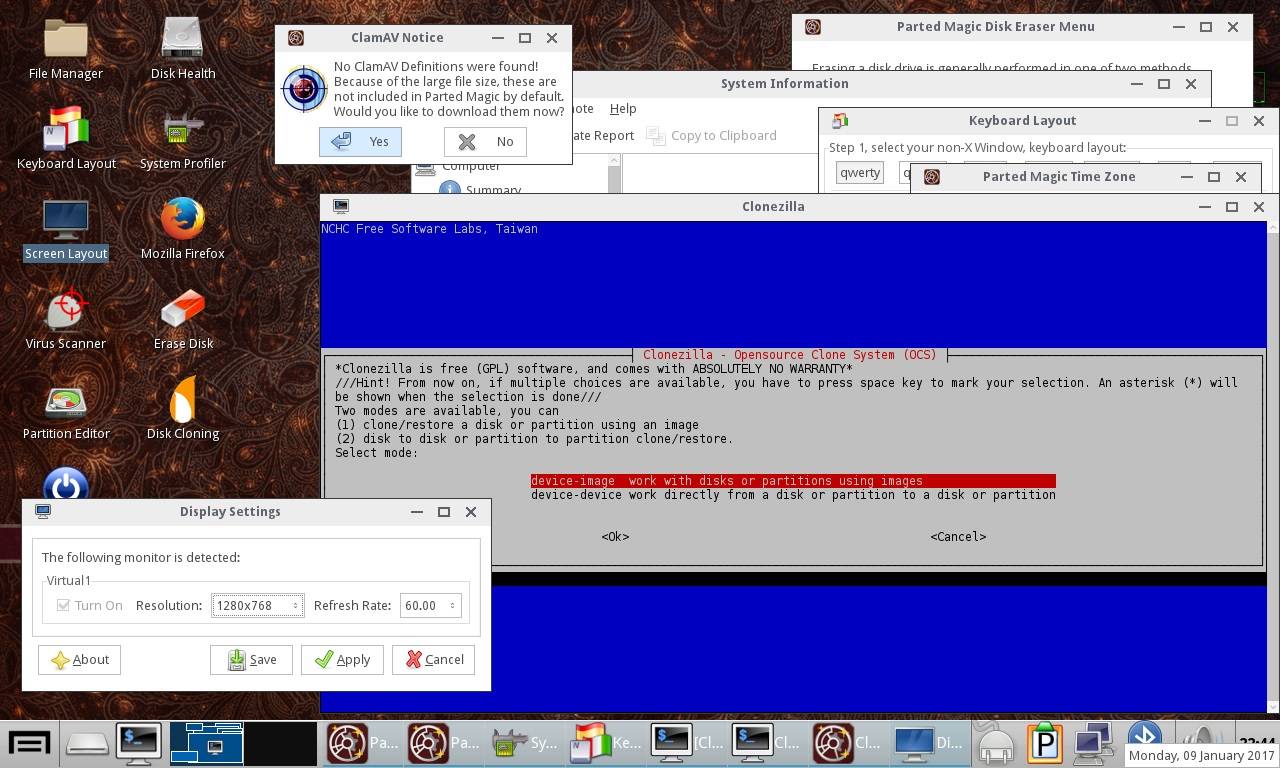The image size is (1280, 768).
Task: Switch to first Parted Magic taskbar entry
Action: coord(365,743)
